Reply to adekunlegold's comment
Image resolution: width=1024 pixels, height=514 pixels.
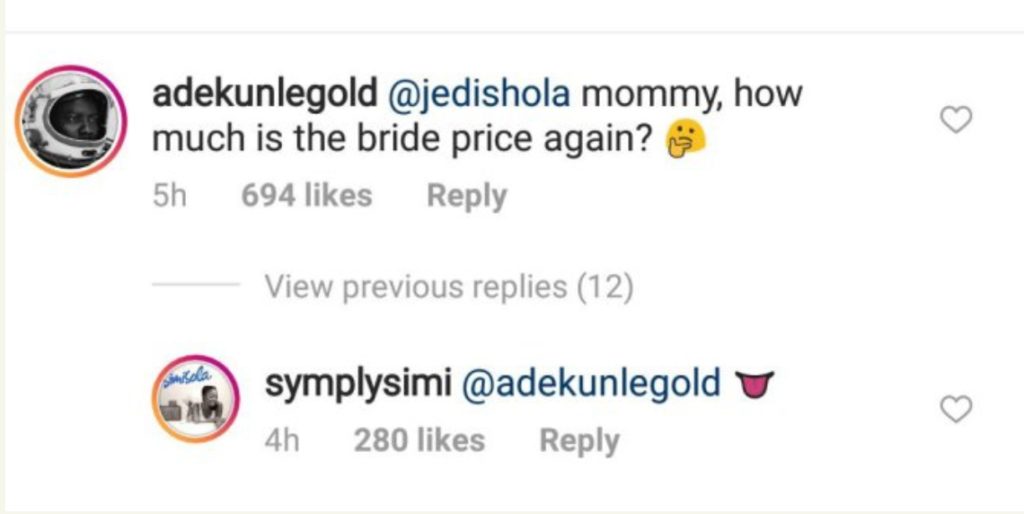[x=466, y=195]
